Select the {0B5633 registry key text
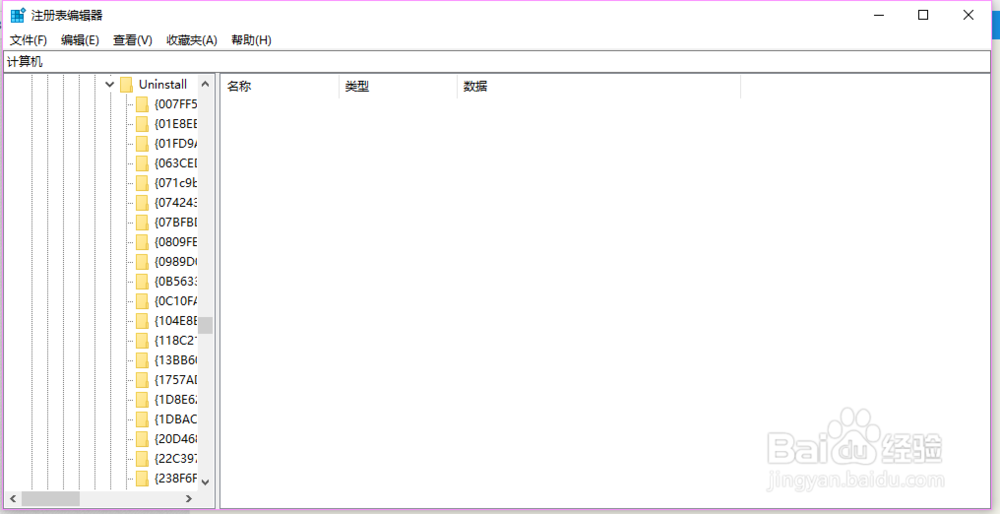The height and width of the screenshot is (514, 1000). pos(176,281)
